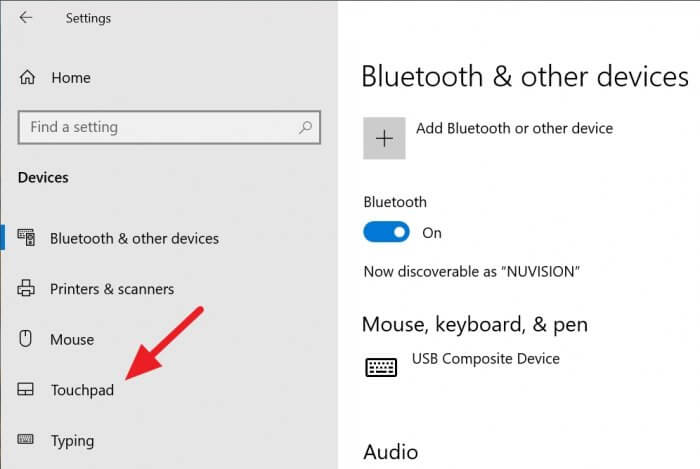Image resolution: width=700 pixels, height=469 pixels.
Task: Click the plus icon to add device
Action: coord(384,138)
